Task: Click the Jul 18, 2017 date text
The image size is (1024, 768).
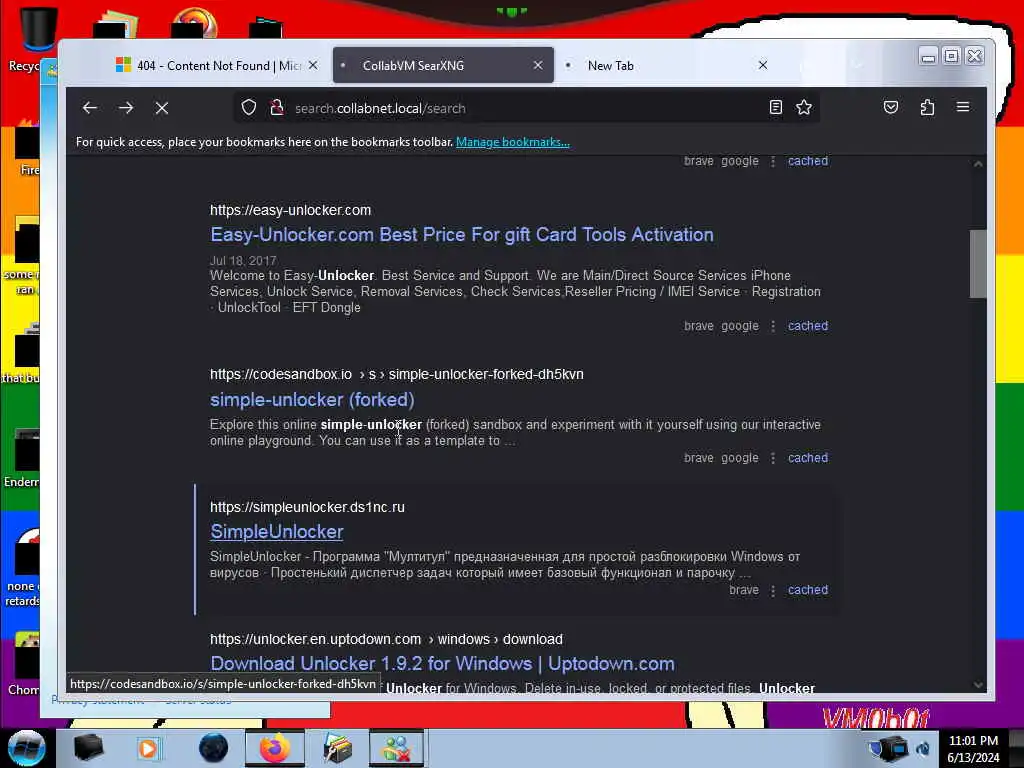Action: click(x=243, y=261)
